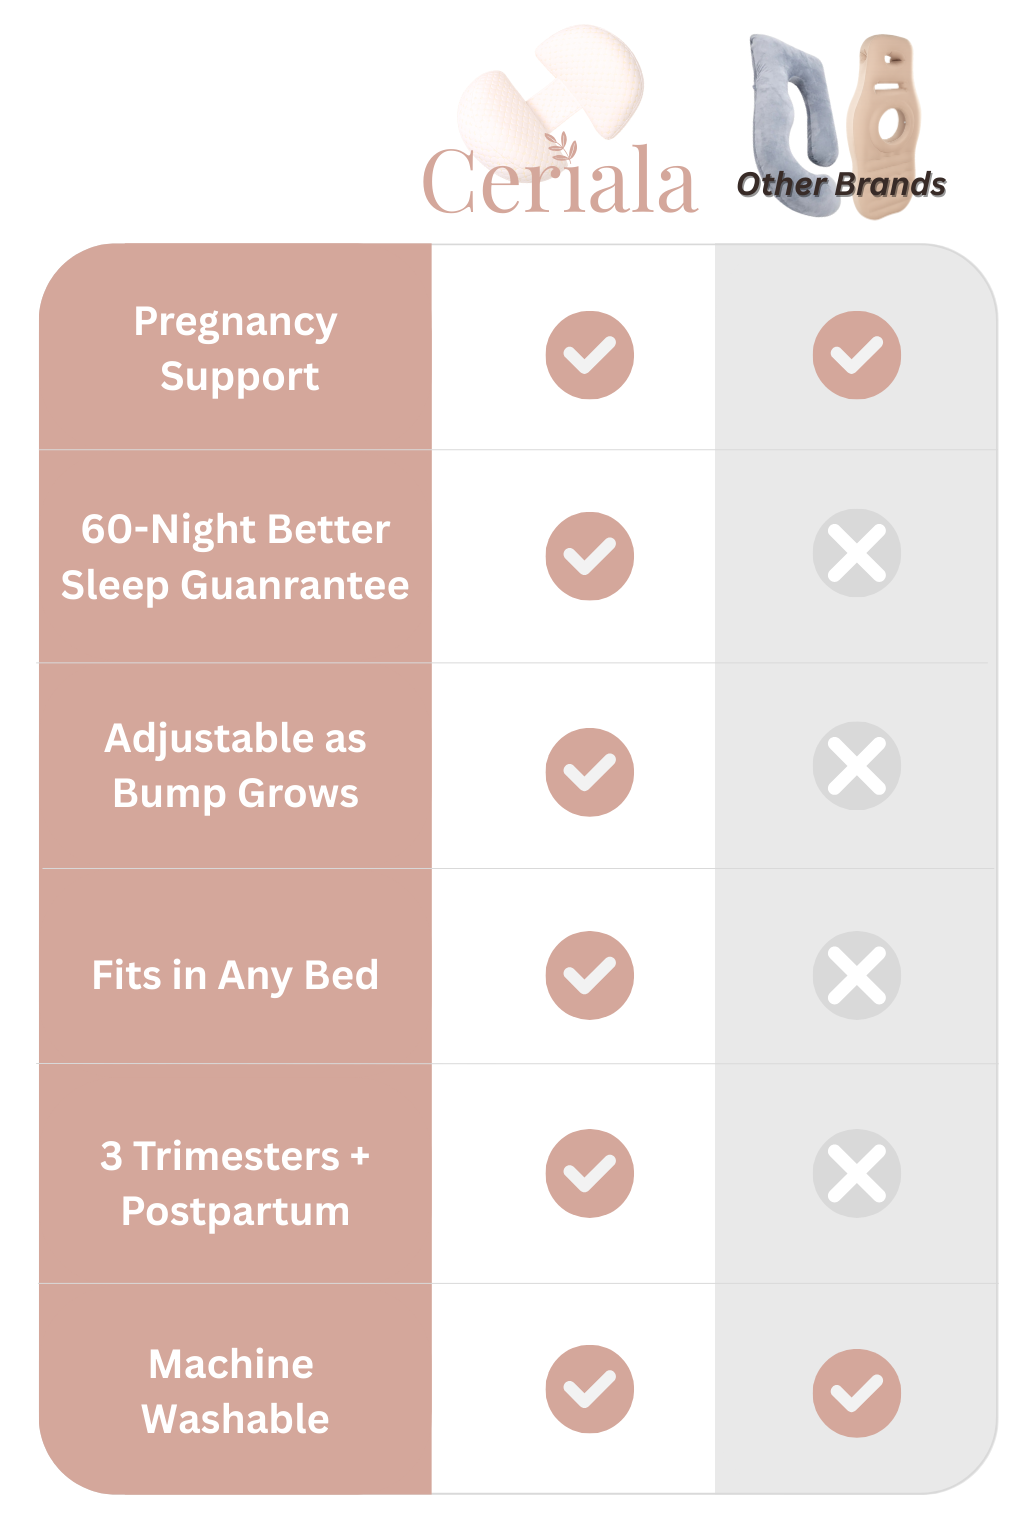Screen dimensions: 1024x1536
Task: Click Ceriala checkmark for 60-Night Sleep Guarantee
Action: (590, 556)
